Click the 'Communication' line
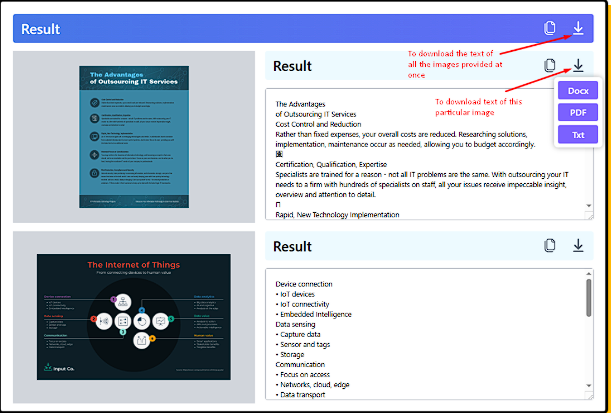 (300, 365)
